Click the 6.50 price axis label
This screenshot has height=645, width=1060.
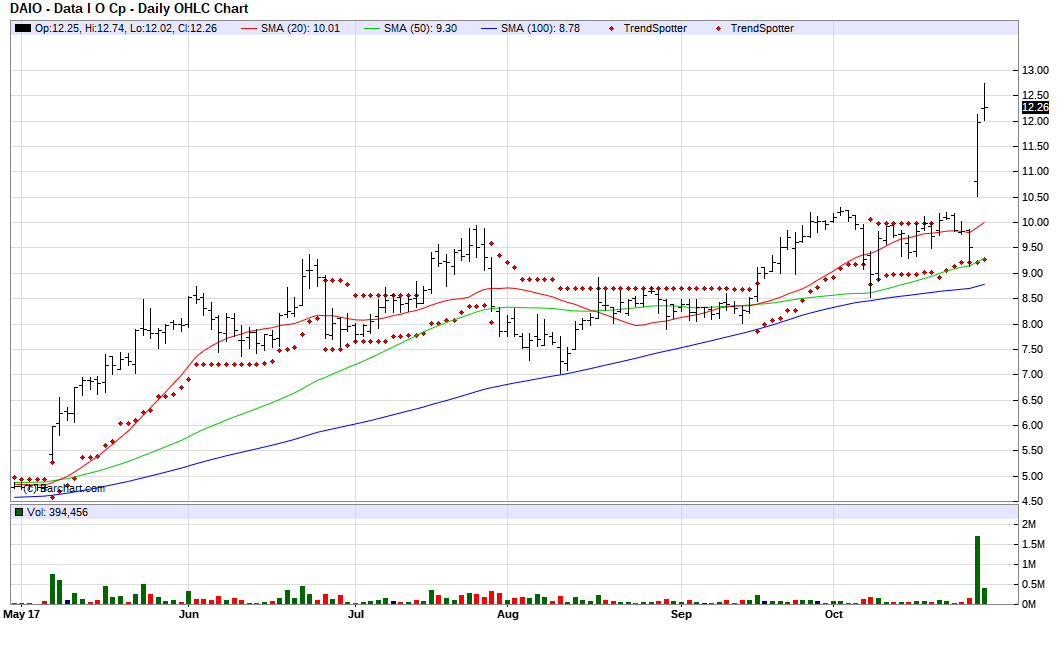(x=1035, y=400)
